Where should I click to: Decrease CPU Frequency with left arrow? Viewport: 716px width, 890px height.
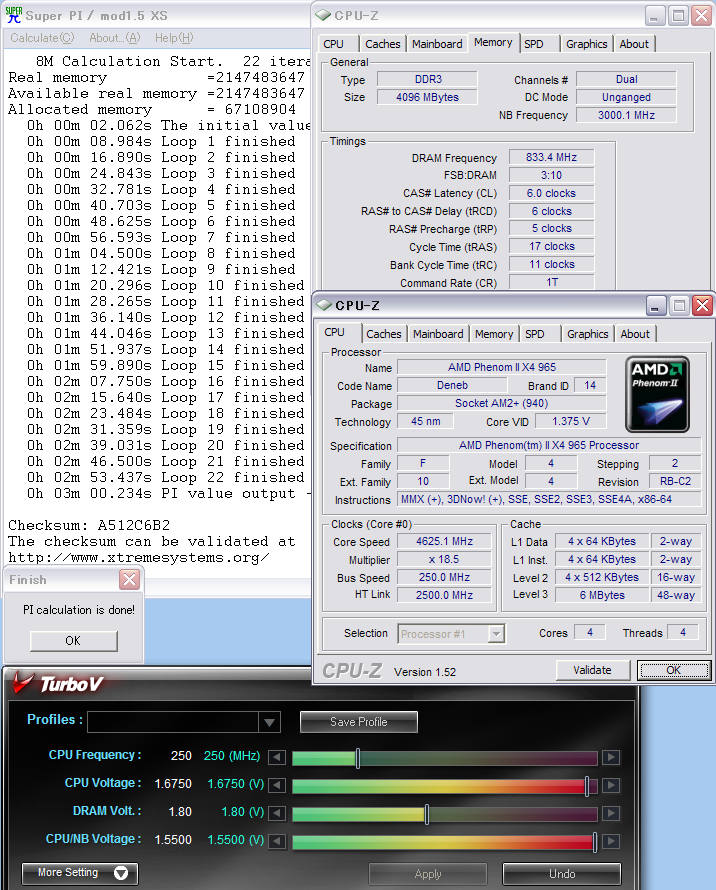277,757
